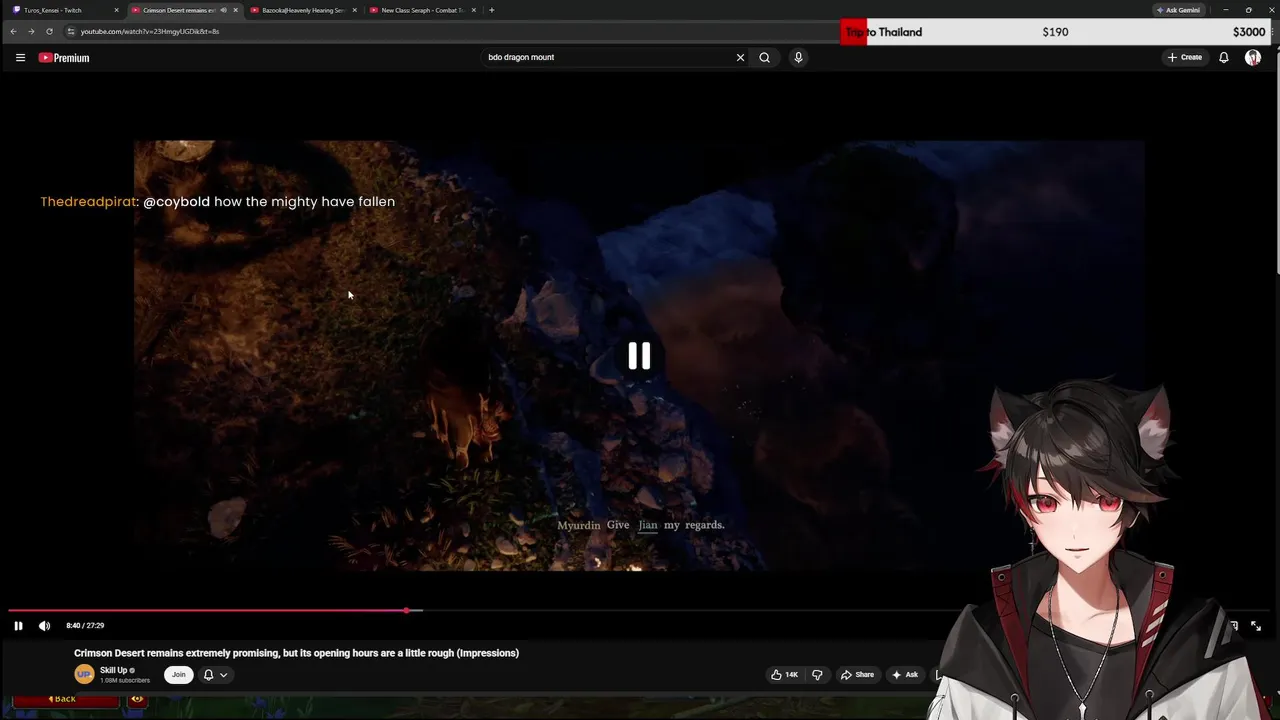Click the eye icon beside Back
1280x720 pixels.
(137, 699)
